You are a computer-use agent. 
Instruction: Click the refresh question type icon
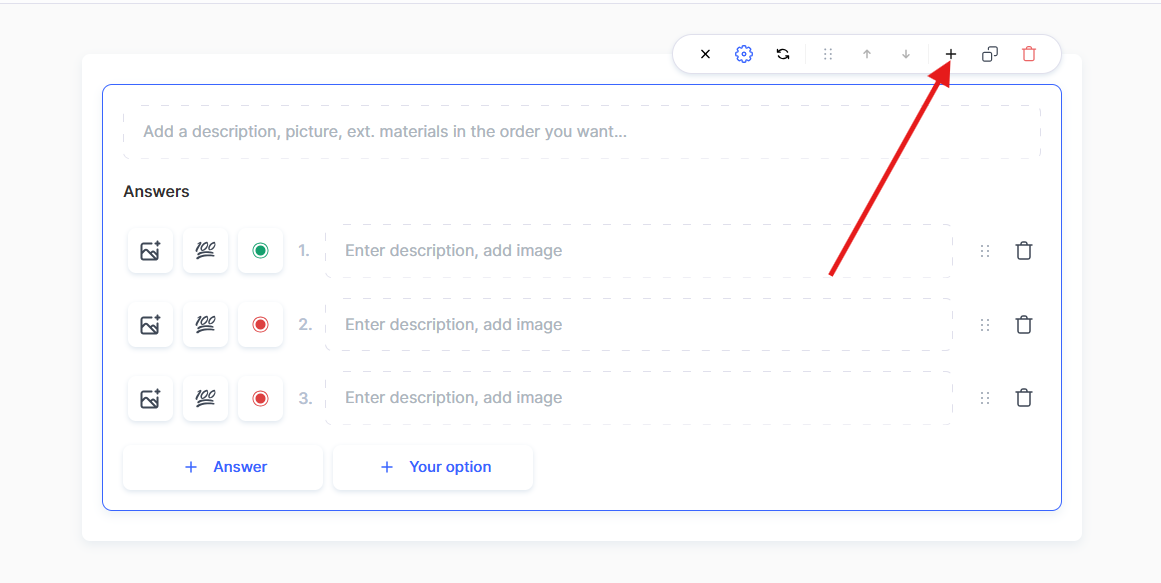tap(783, 54)
